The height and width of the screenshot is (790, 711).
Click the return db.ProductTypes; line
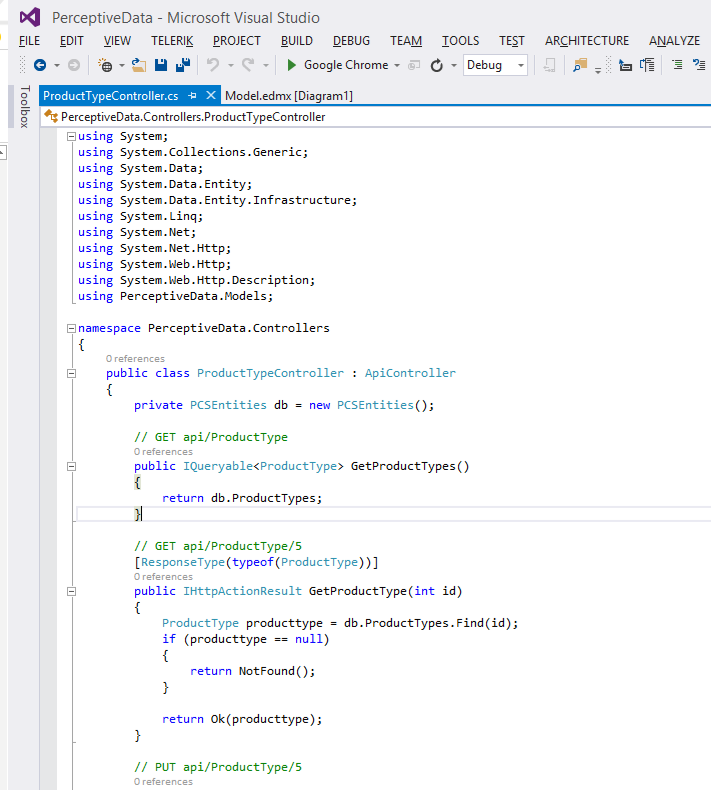point(242,498)
